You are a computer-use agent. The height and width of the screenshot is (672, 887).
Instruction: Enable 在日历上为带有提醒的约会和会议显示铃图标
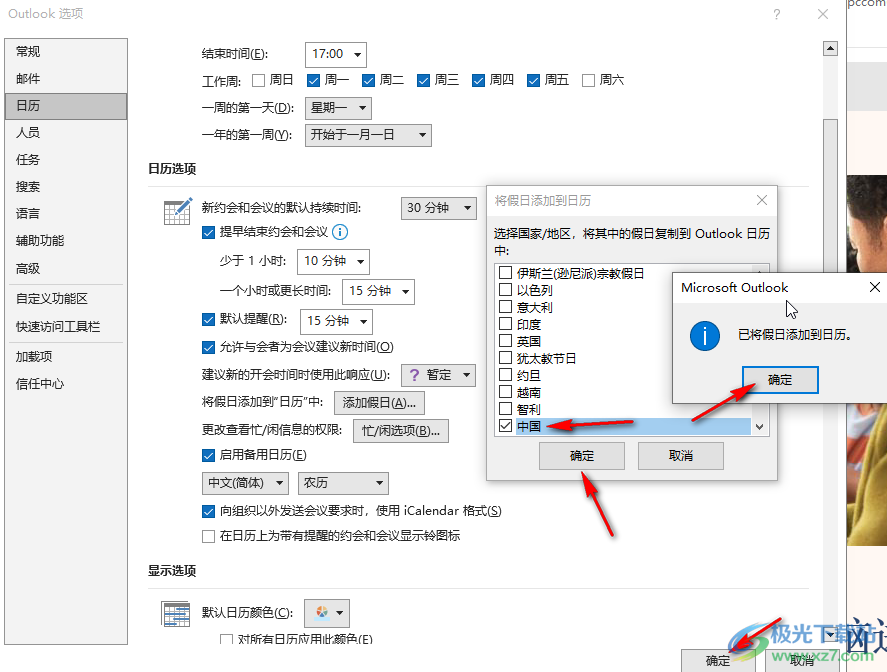pos(208,536)
